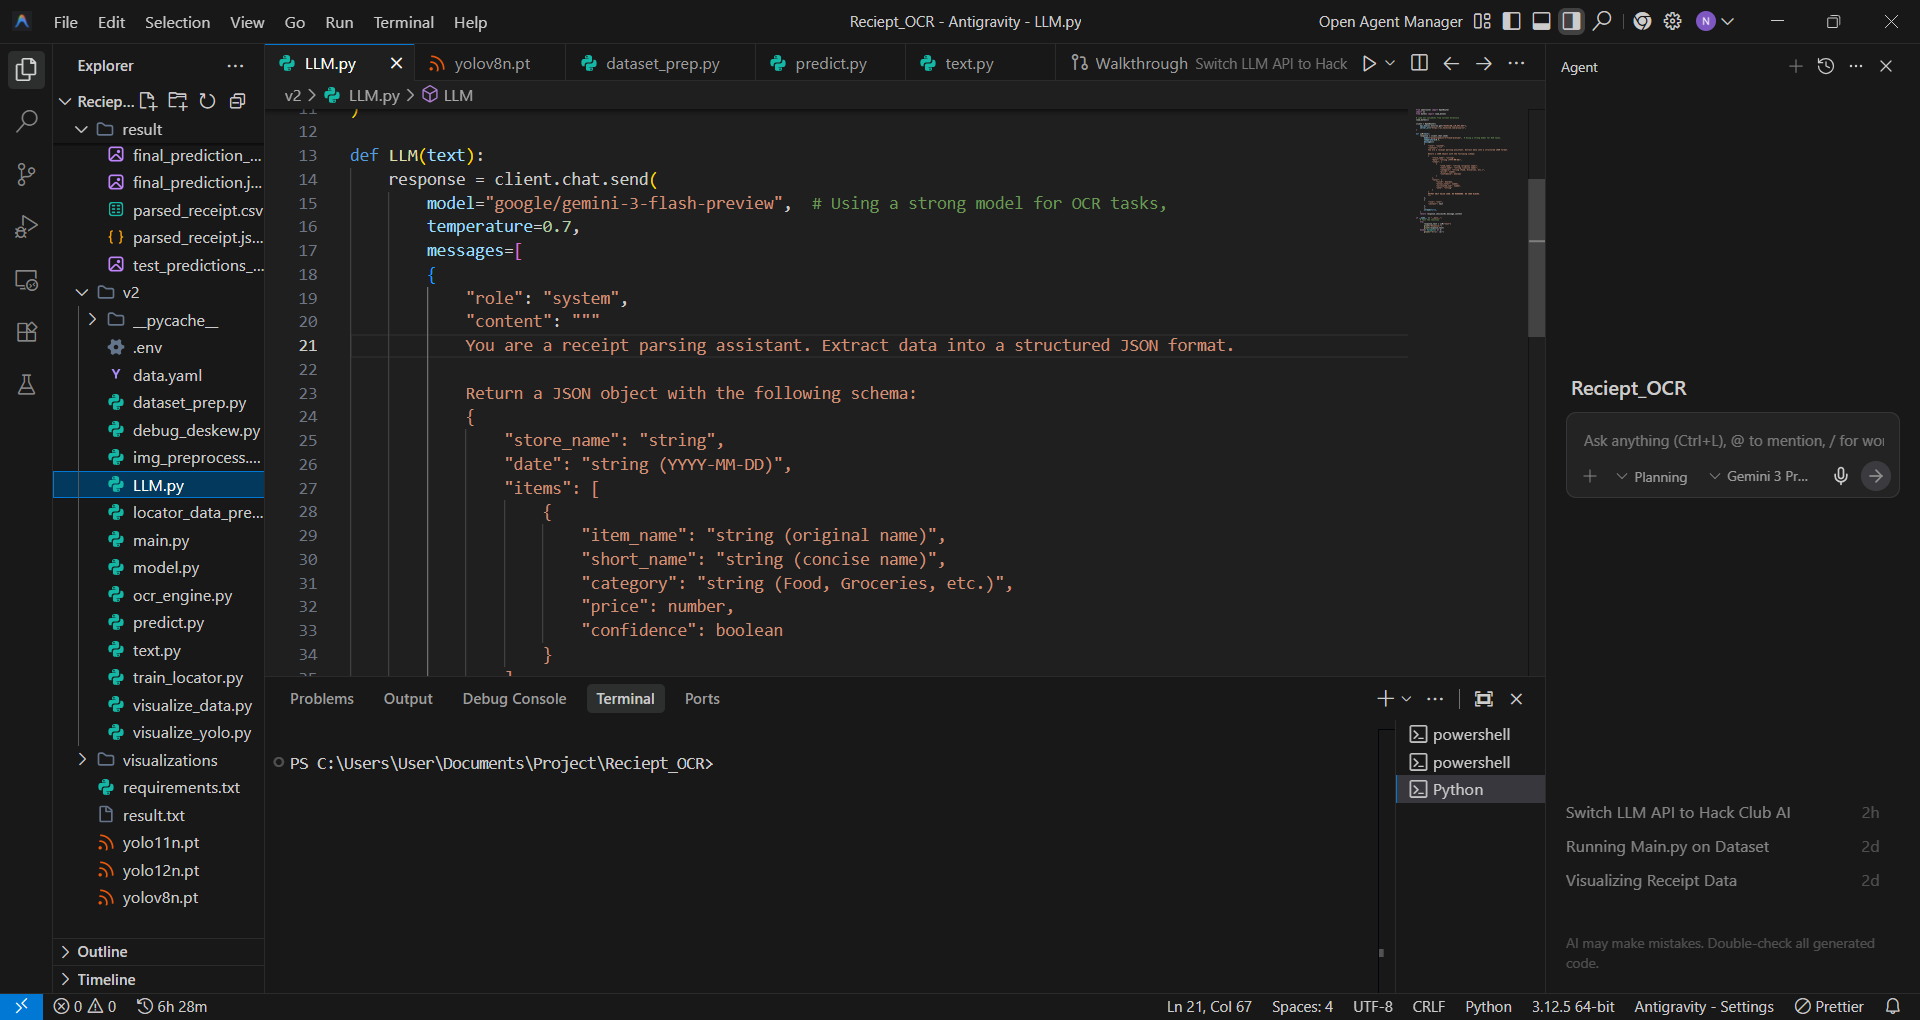Open the Run and Debug view
The height and width of the screenshot is (1020, 1920).
[27, 227]
